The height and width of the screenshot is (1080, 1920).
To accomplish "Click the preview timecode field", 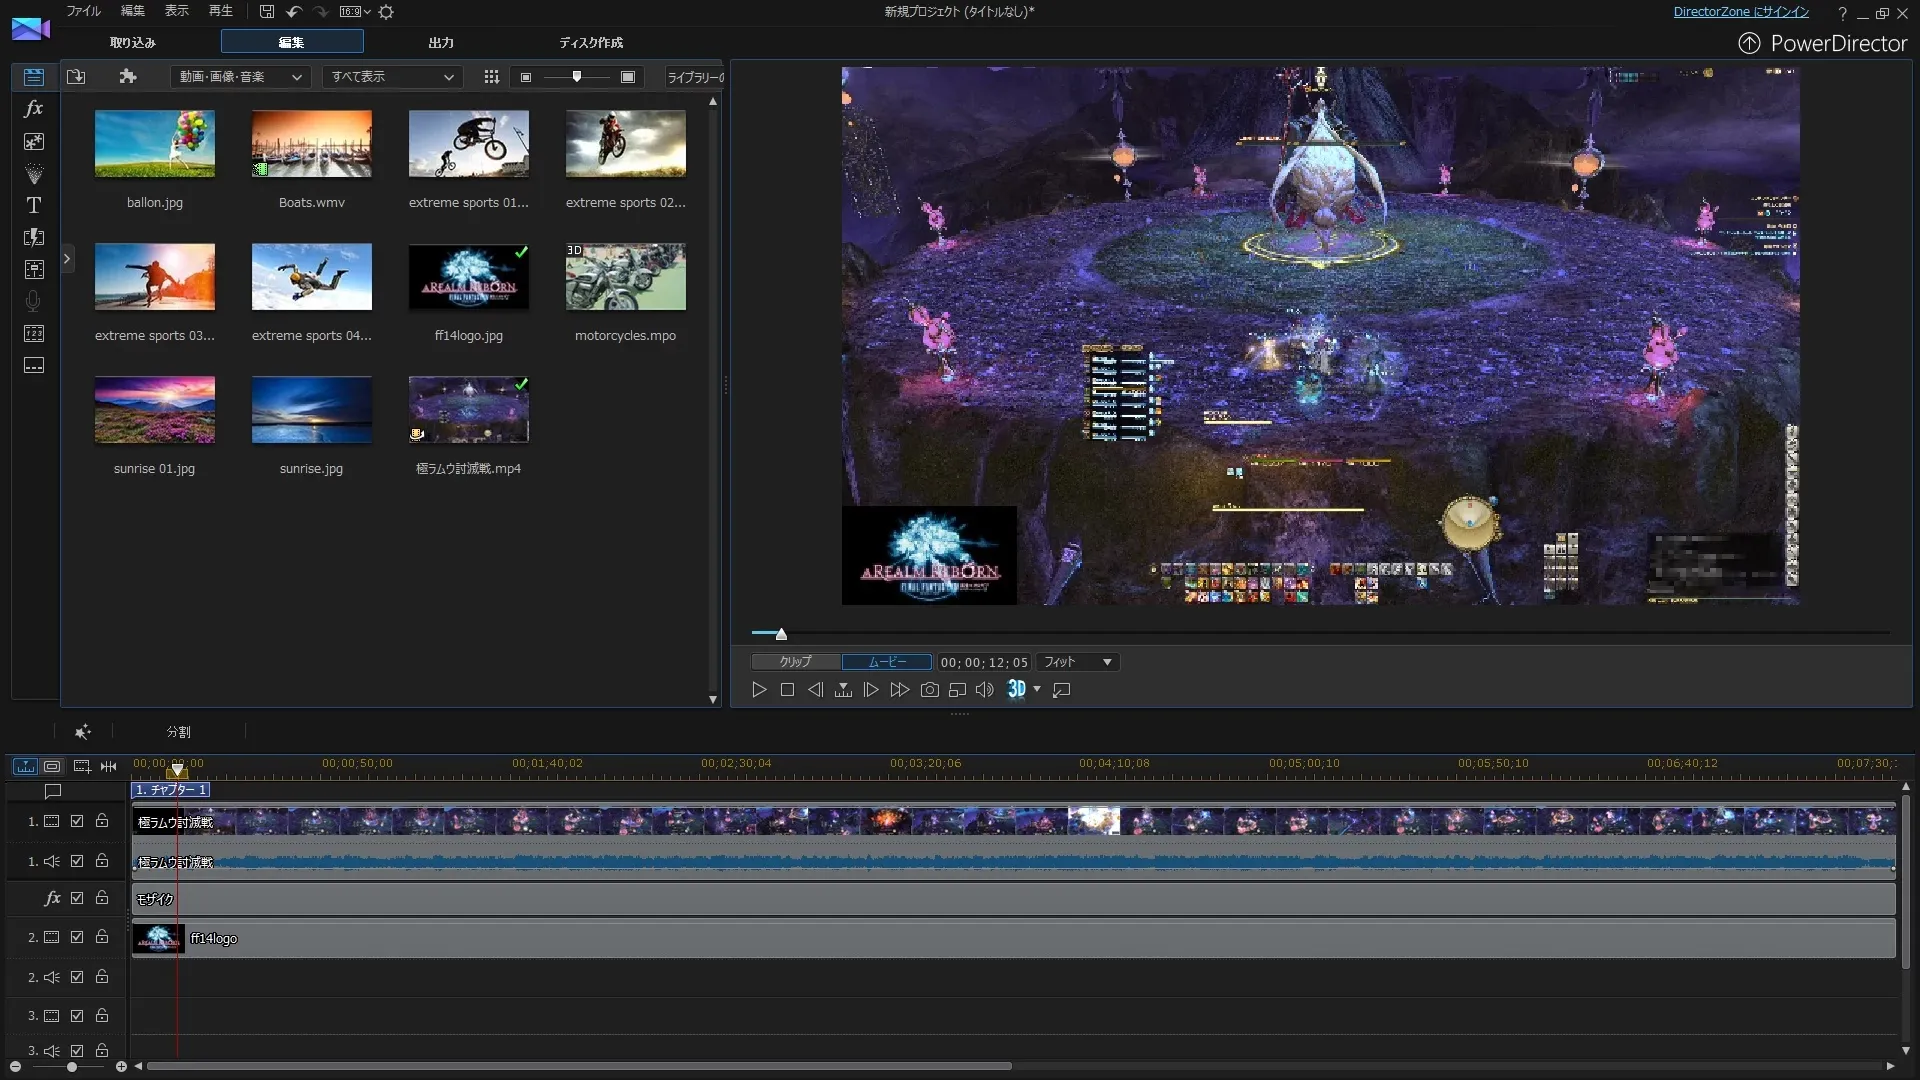I will click(x=984, y=662).
